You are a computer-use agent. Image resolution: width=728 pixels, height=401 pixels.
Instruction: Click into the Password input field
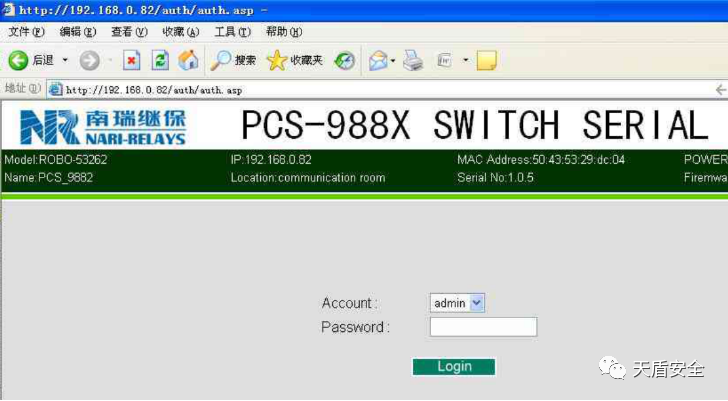(x=483, y=327)
